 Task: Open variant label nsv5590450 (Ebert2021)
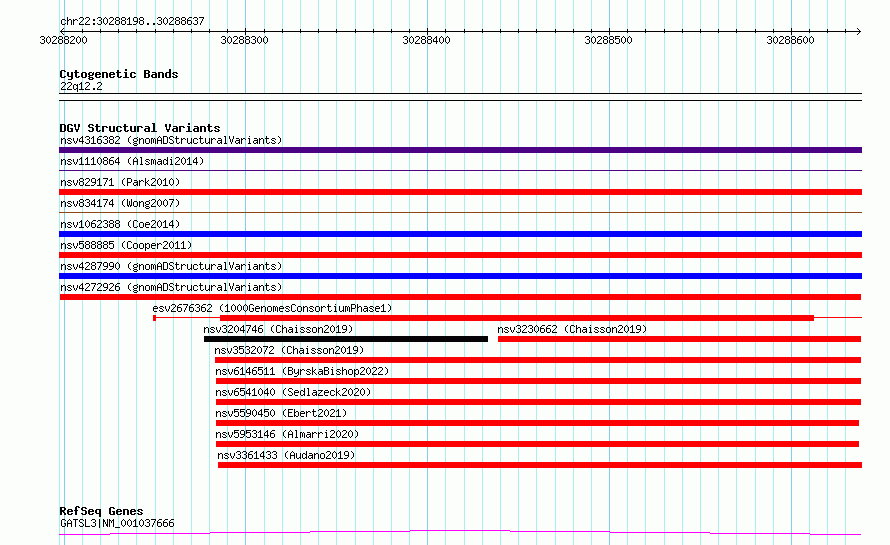click(281, 413)
